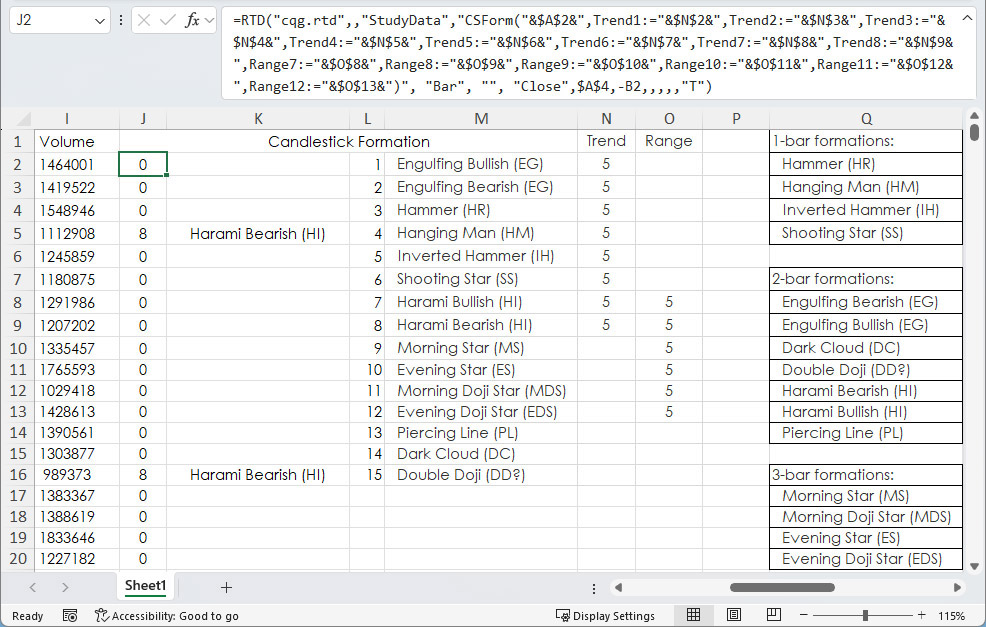Select column M header
This screenshot has width=986, height=627.
[x=481, y=118]
